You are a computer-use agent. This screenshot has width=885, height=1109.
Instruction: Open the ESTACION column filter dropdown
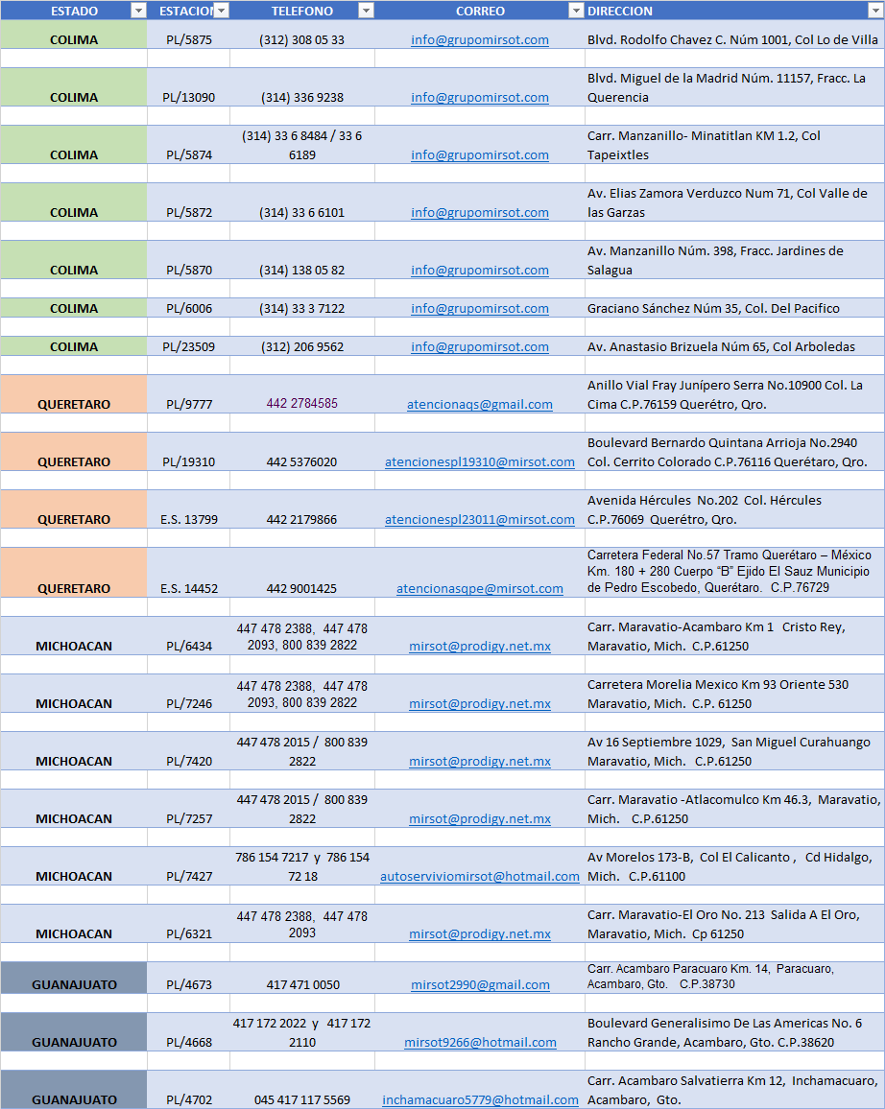pyautogui.click(x=221, y=11)
